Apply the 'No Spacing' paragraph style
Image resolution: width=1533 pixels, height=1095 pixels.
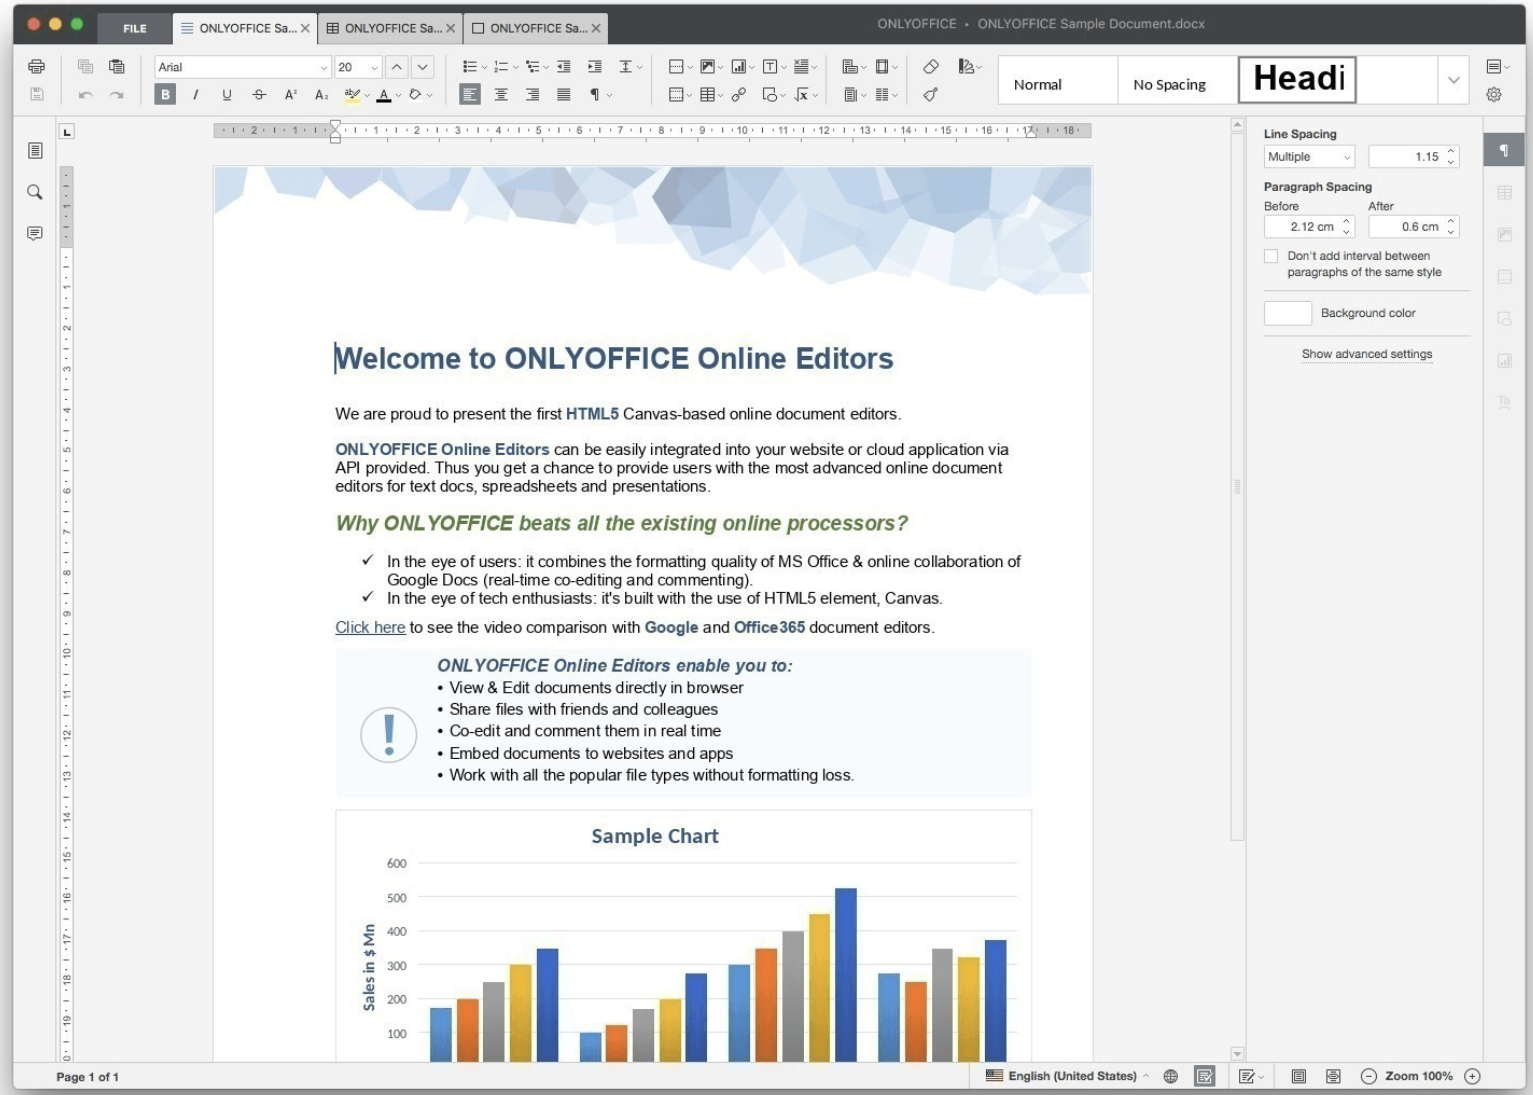(x=1168, y=84)
